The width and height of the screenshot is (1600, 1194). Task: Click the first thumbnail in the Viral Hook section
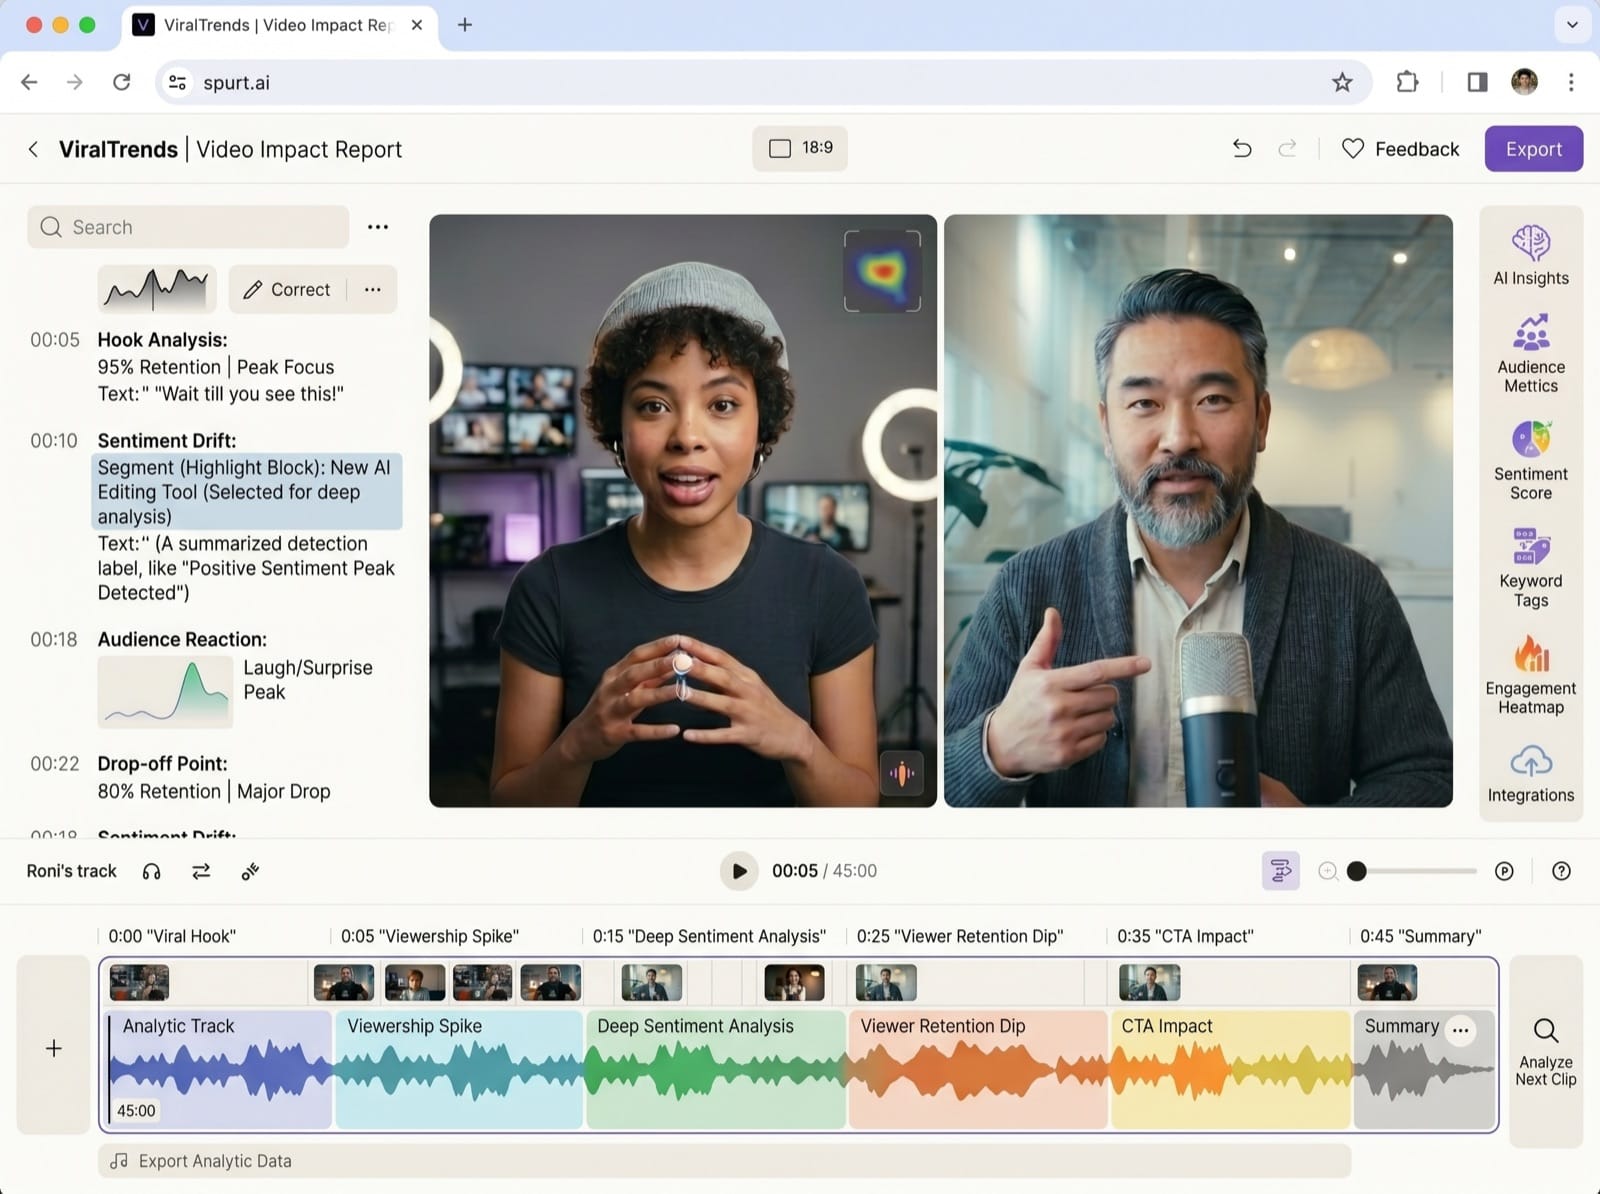coord(139,982)
